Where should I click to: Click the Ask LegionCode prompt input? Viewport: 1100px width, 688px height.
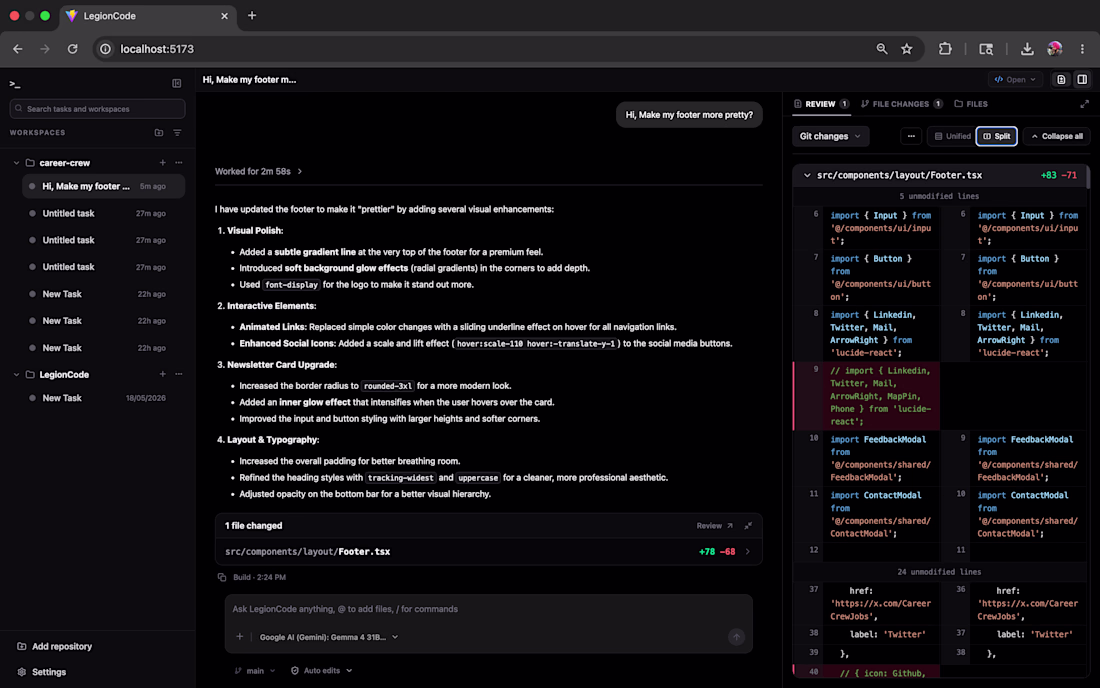[488, 609]
